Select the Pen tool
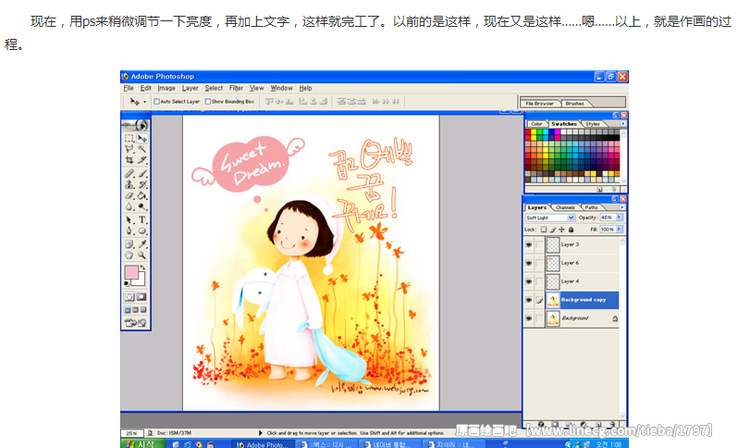The height and width of the screenshot is (448, 750). click(130, 231)
